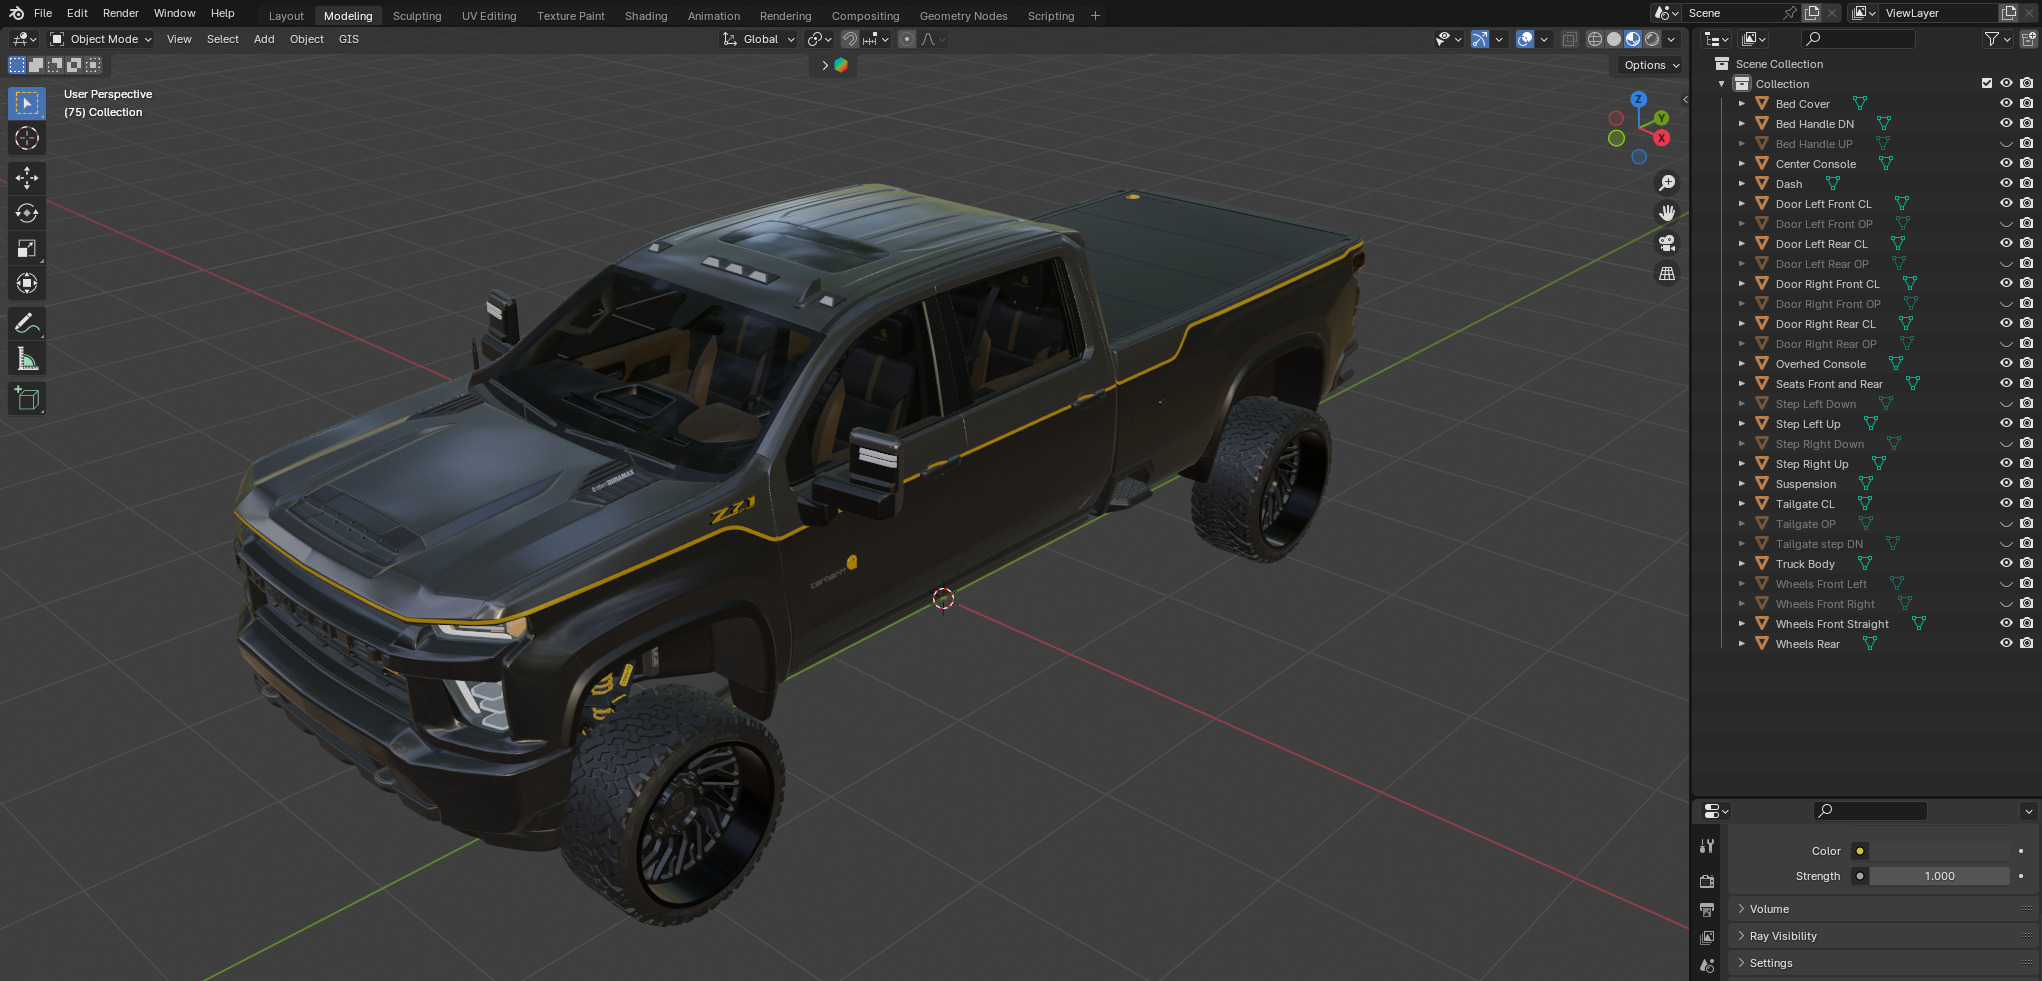Switch to the Shading workspace tab
Image resolution: width=2042 pixels, height=981 pixels.
point(646,16)
